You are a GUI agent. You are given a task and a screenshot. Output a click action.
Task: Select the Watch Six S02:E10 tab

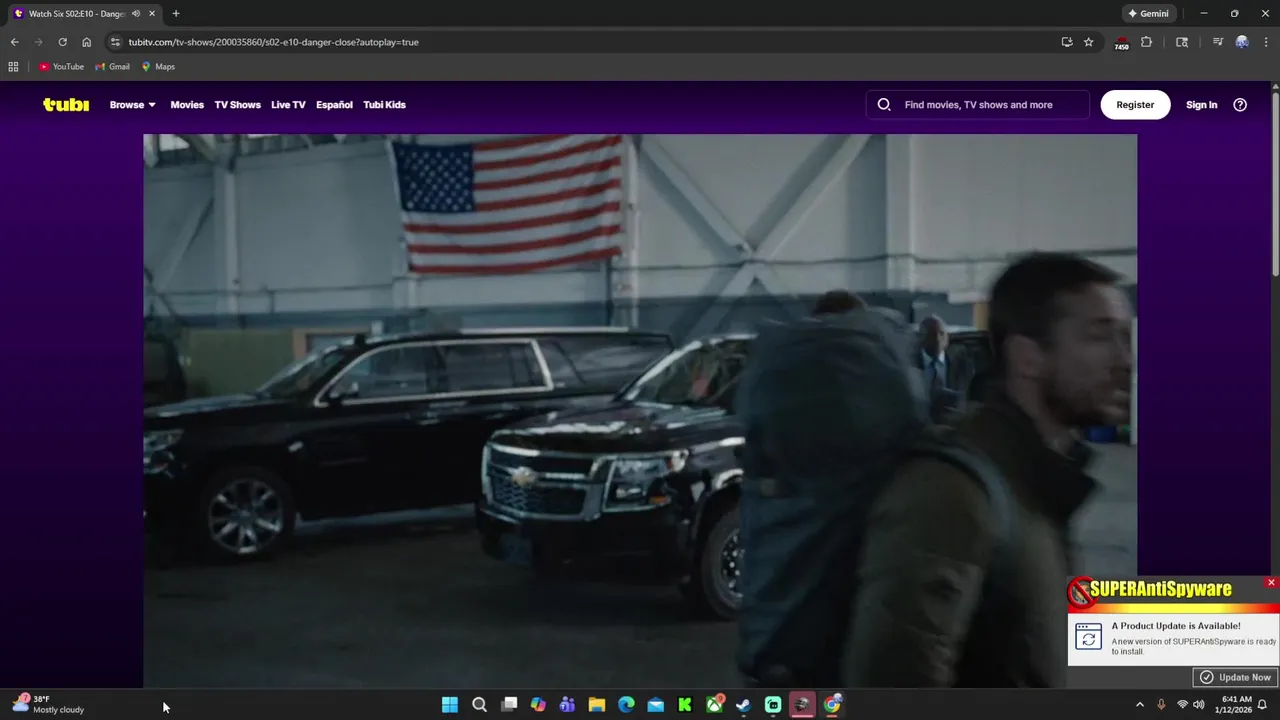coord(84,14)
